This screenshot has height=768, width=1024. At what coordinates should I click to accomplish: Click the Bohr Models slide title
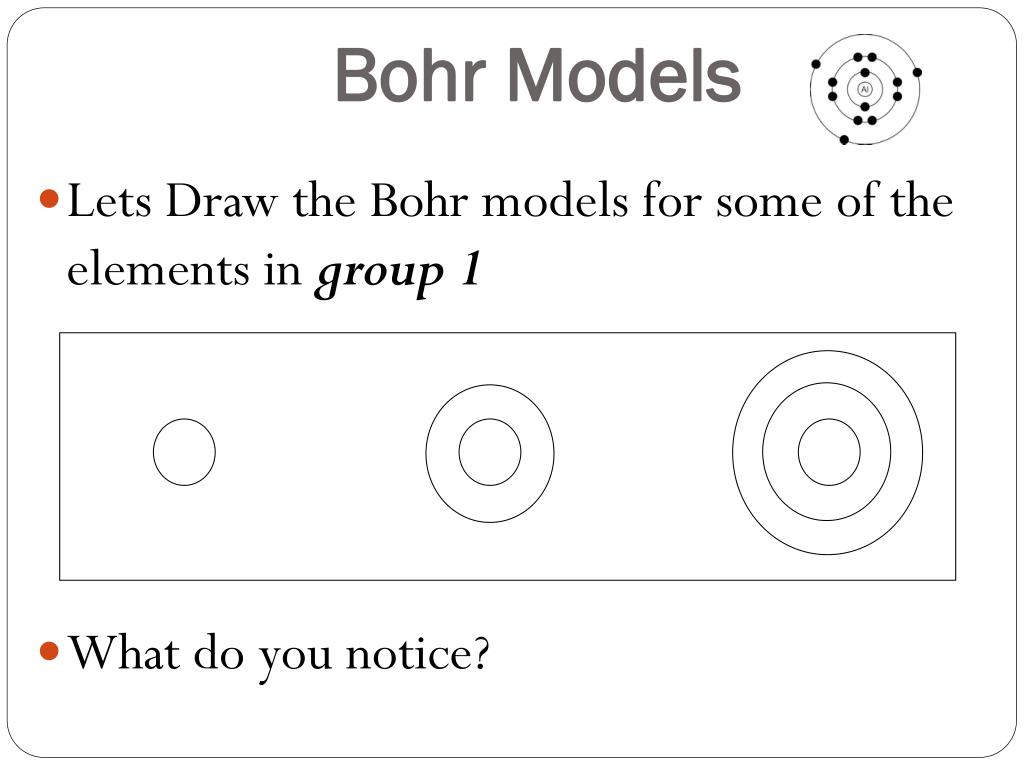coord(538,76)
